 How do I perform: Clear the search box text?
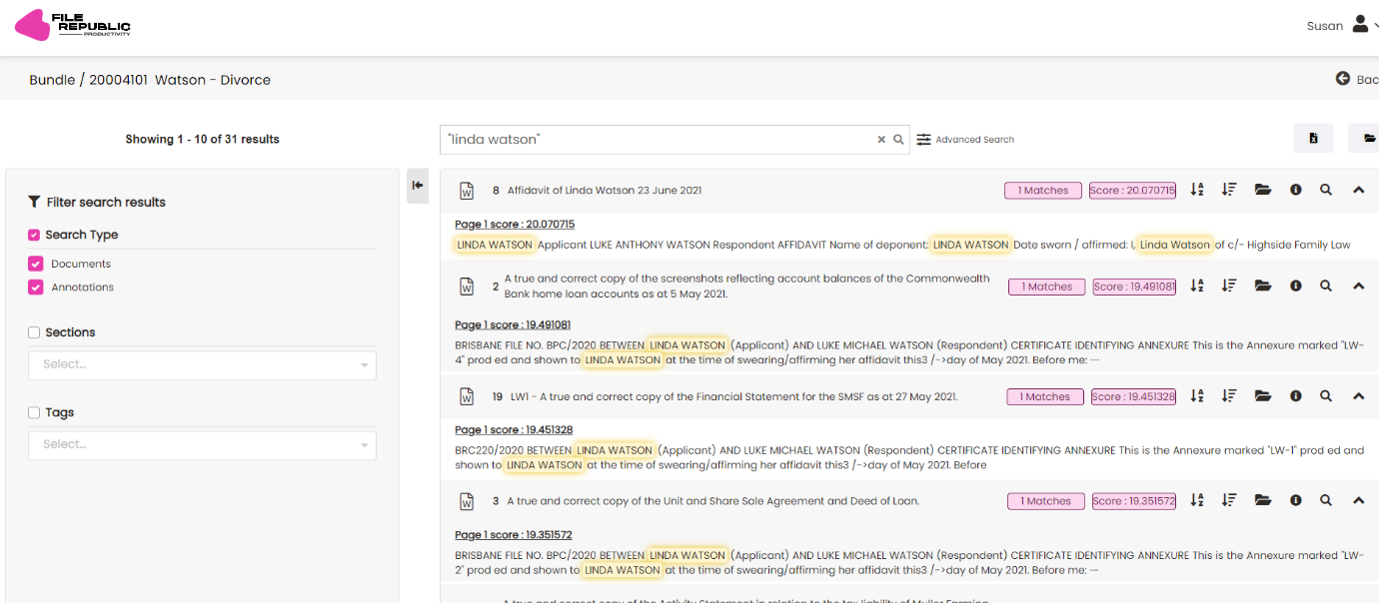[881, 140]
